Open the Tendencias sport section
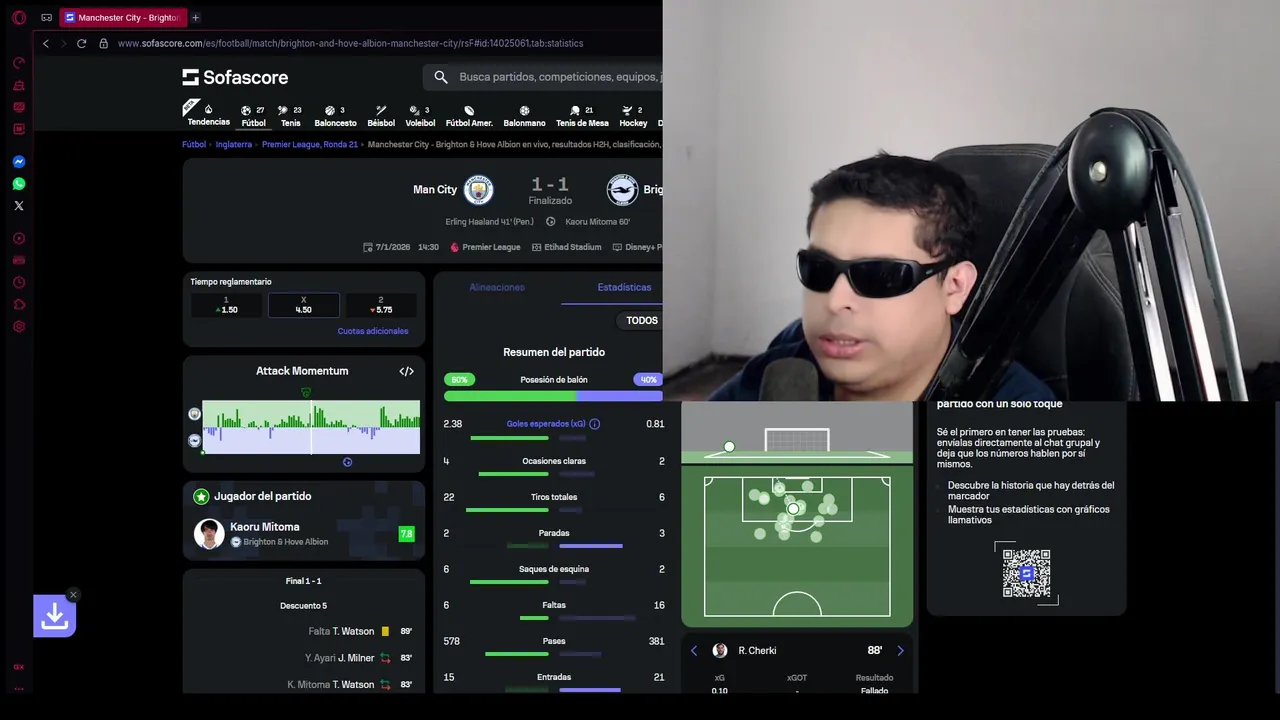 coord(208,115)
